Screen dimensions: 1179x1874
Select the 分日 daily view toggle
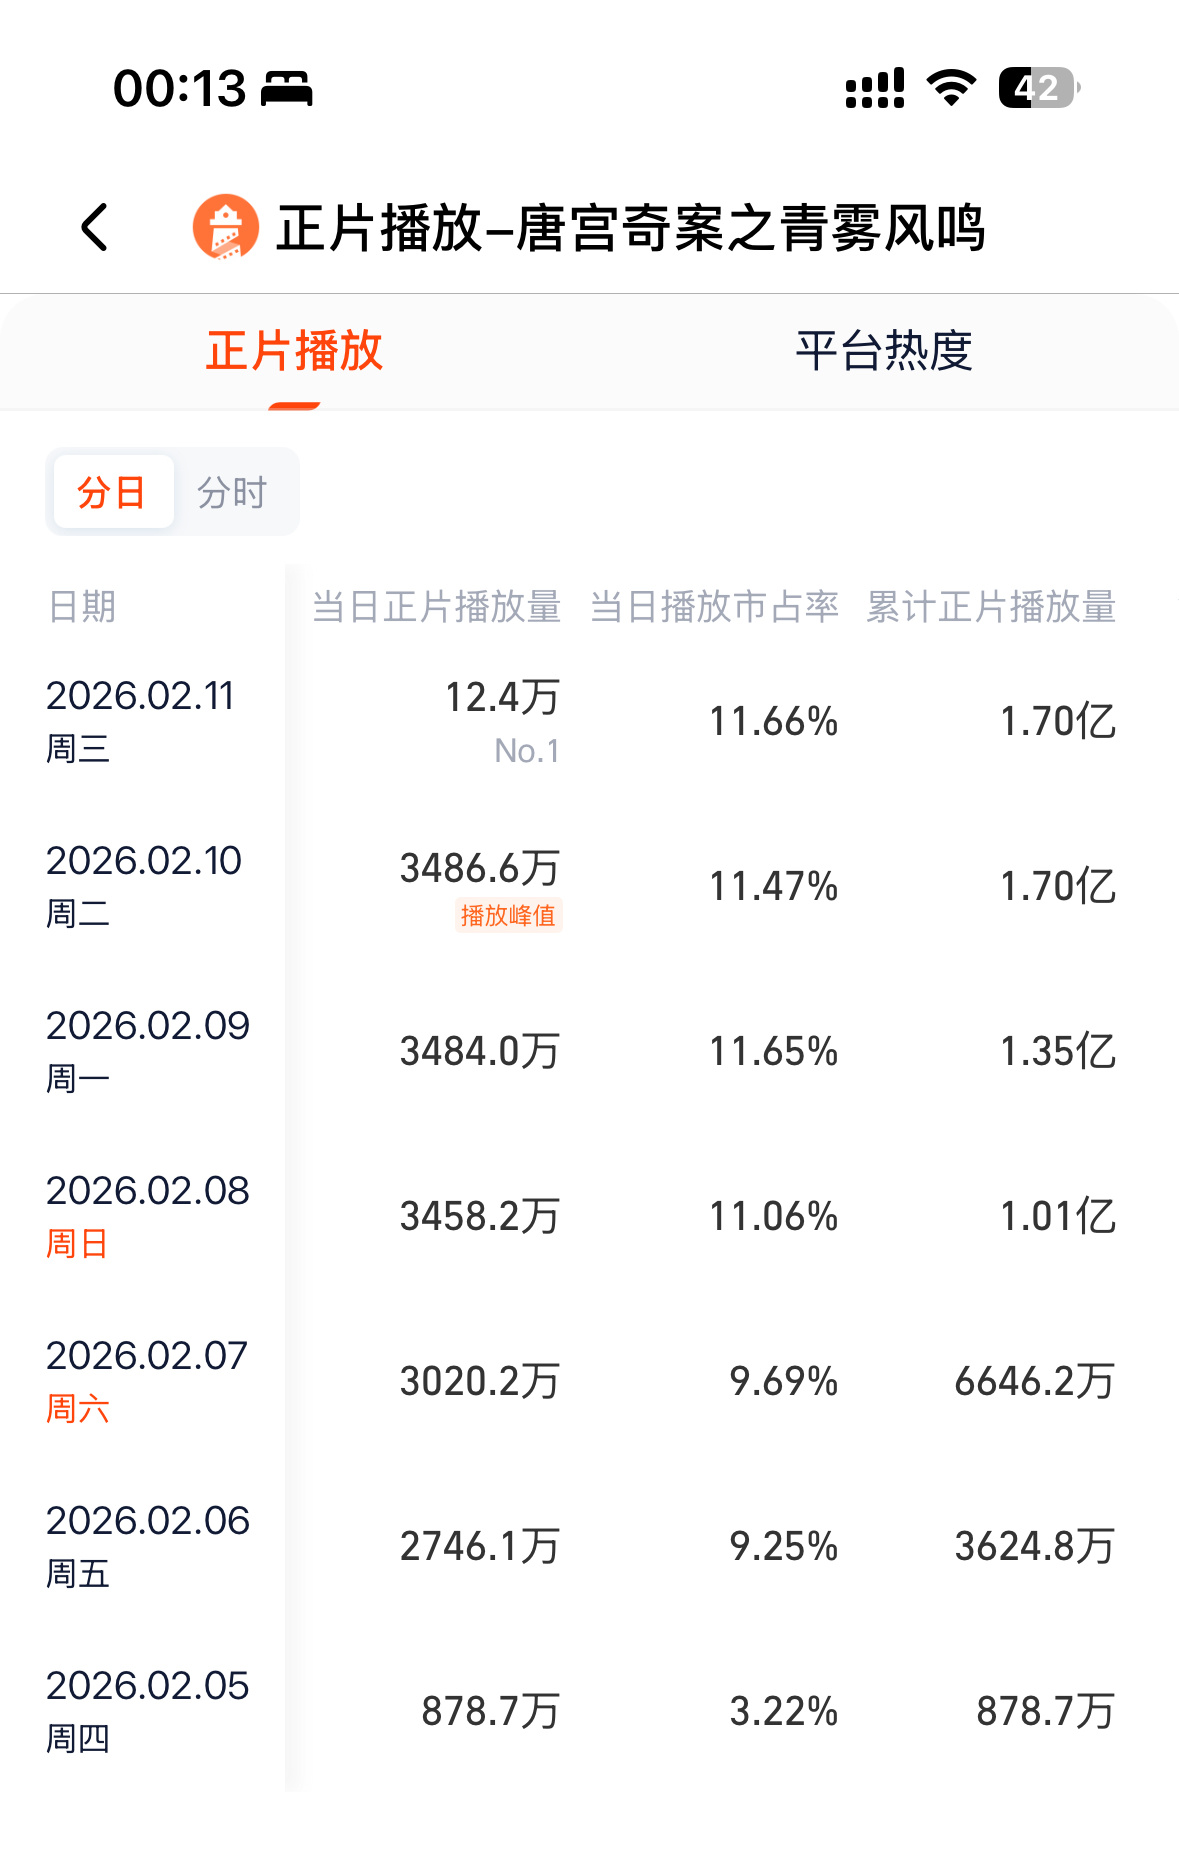(x=113, y=492)
